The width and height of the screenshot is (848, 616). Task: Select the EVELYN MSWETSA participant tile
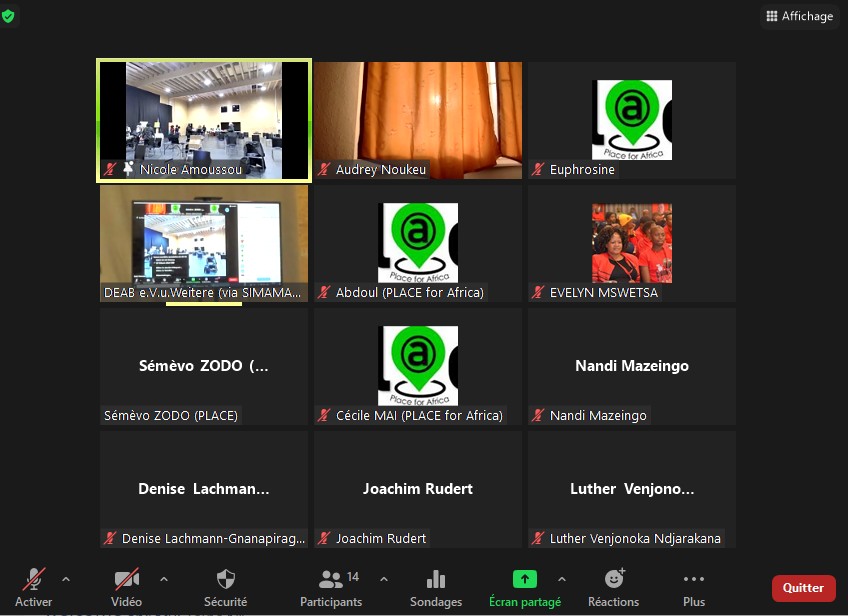[632, 243]
